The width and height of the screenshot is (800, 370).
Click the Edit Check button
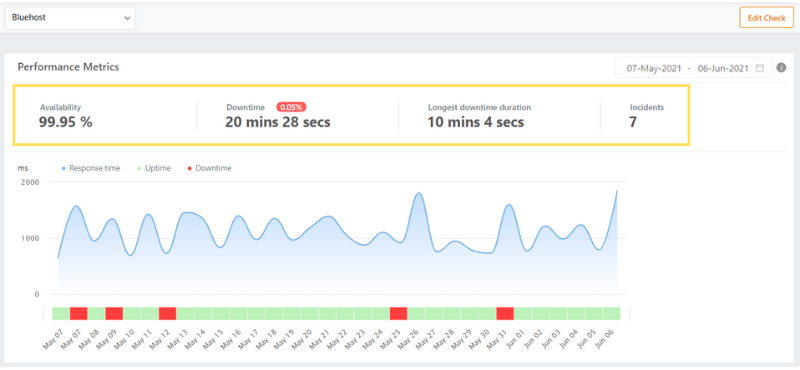(766, 18)
